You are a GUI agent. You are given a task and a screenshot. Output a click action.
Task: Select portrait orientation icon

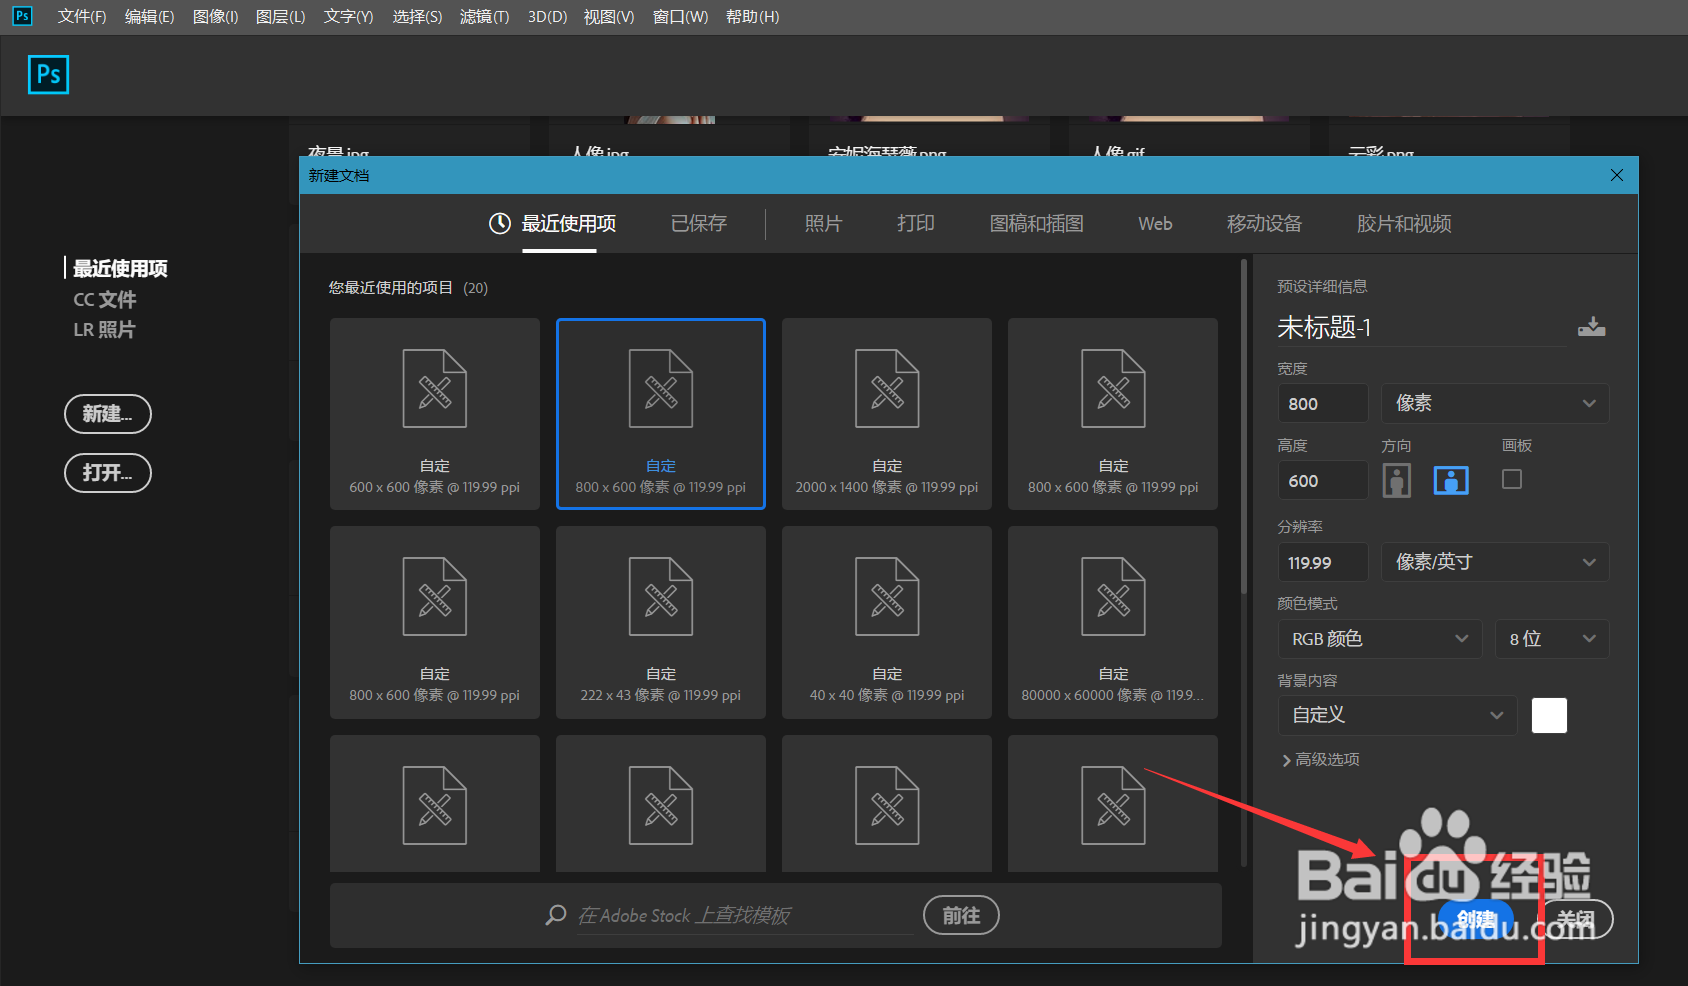click(1396, 481)
